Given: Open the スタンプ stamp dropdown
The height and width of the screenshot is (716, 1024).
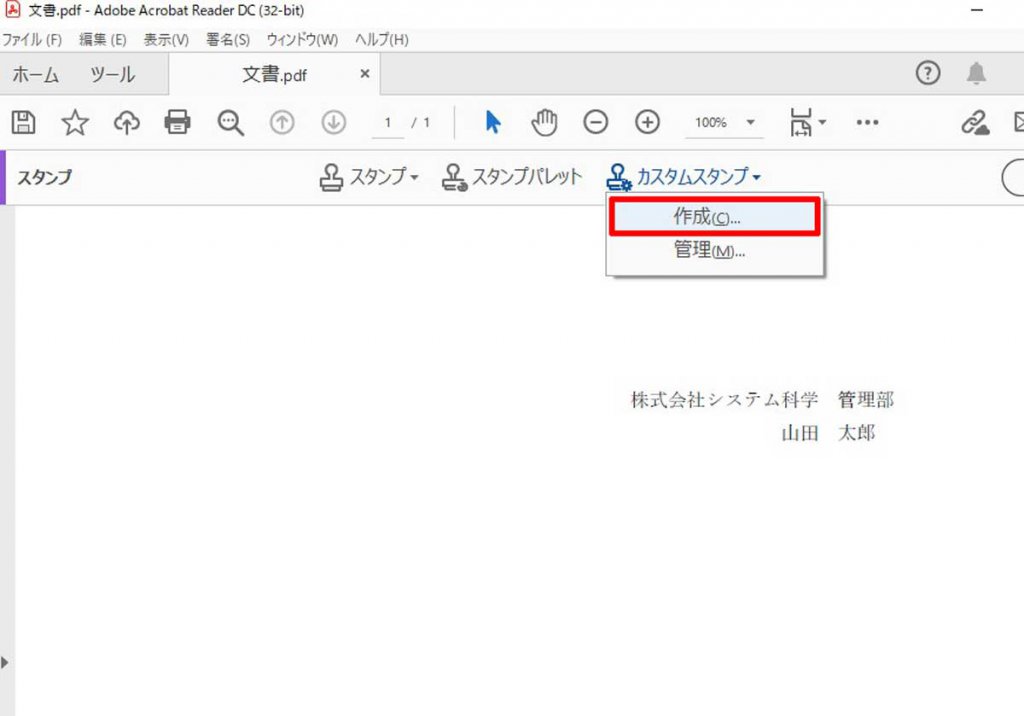Looking at the screenshot, I should pos(369,177).
